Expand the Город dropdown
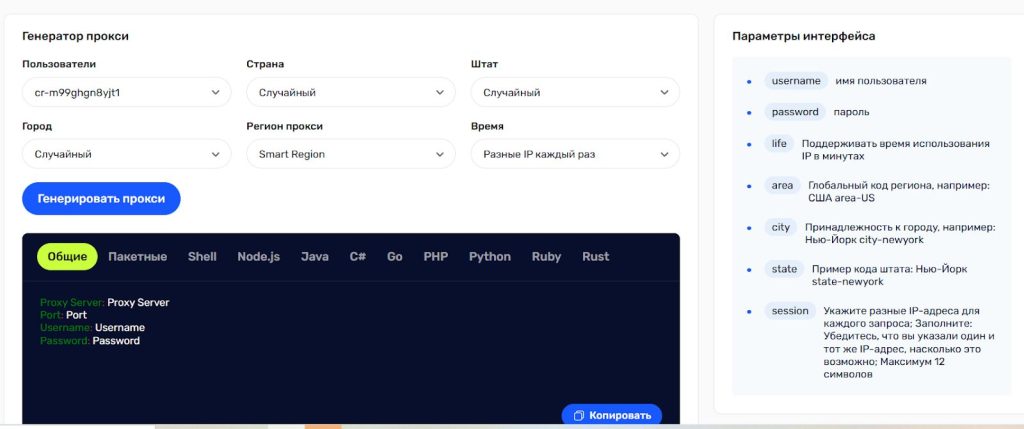The height and width of the screenshot is (429, 1024). [x=126, y=154]
